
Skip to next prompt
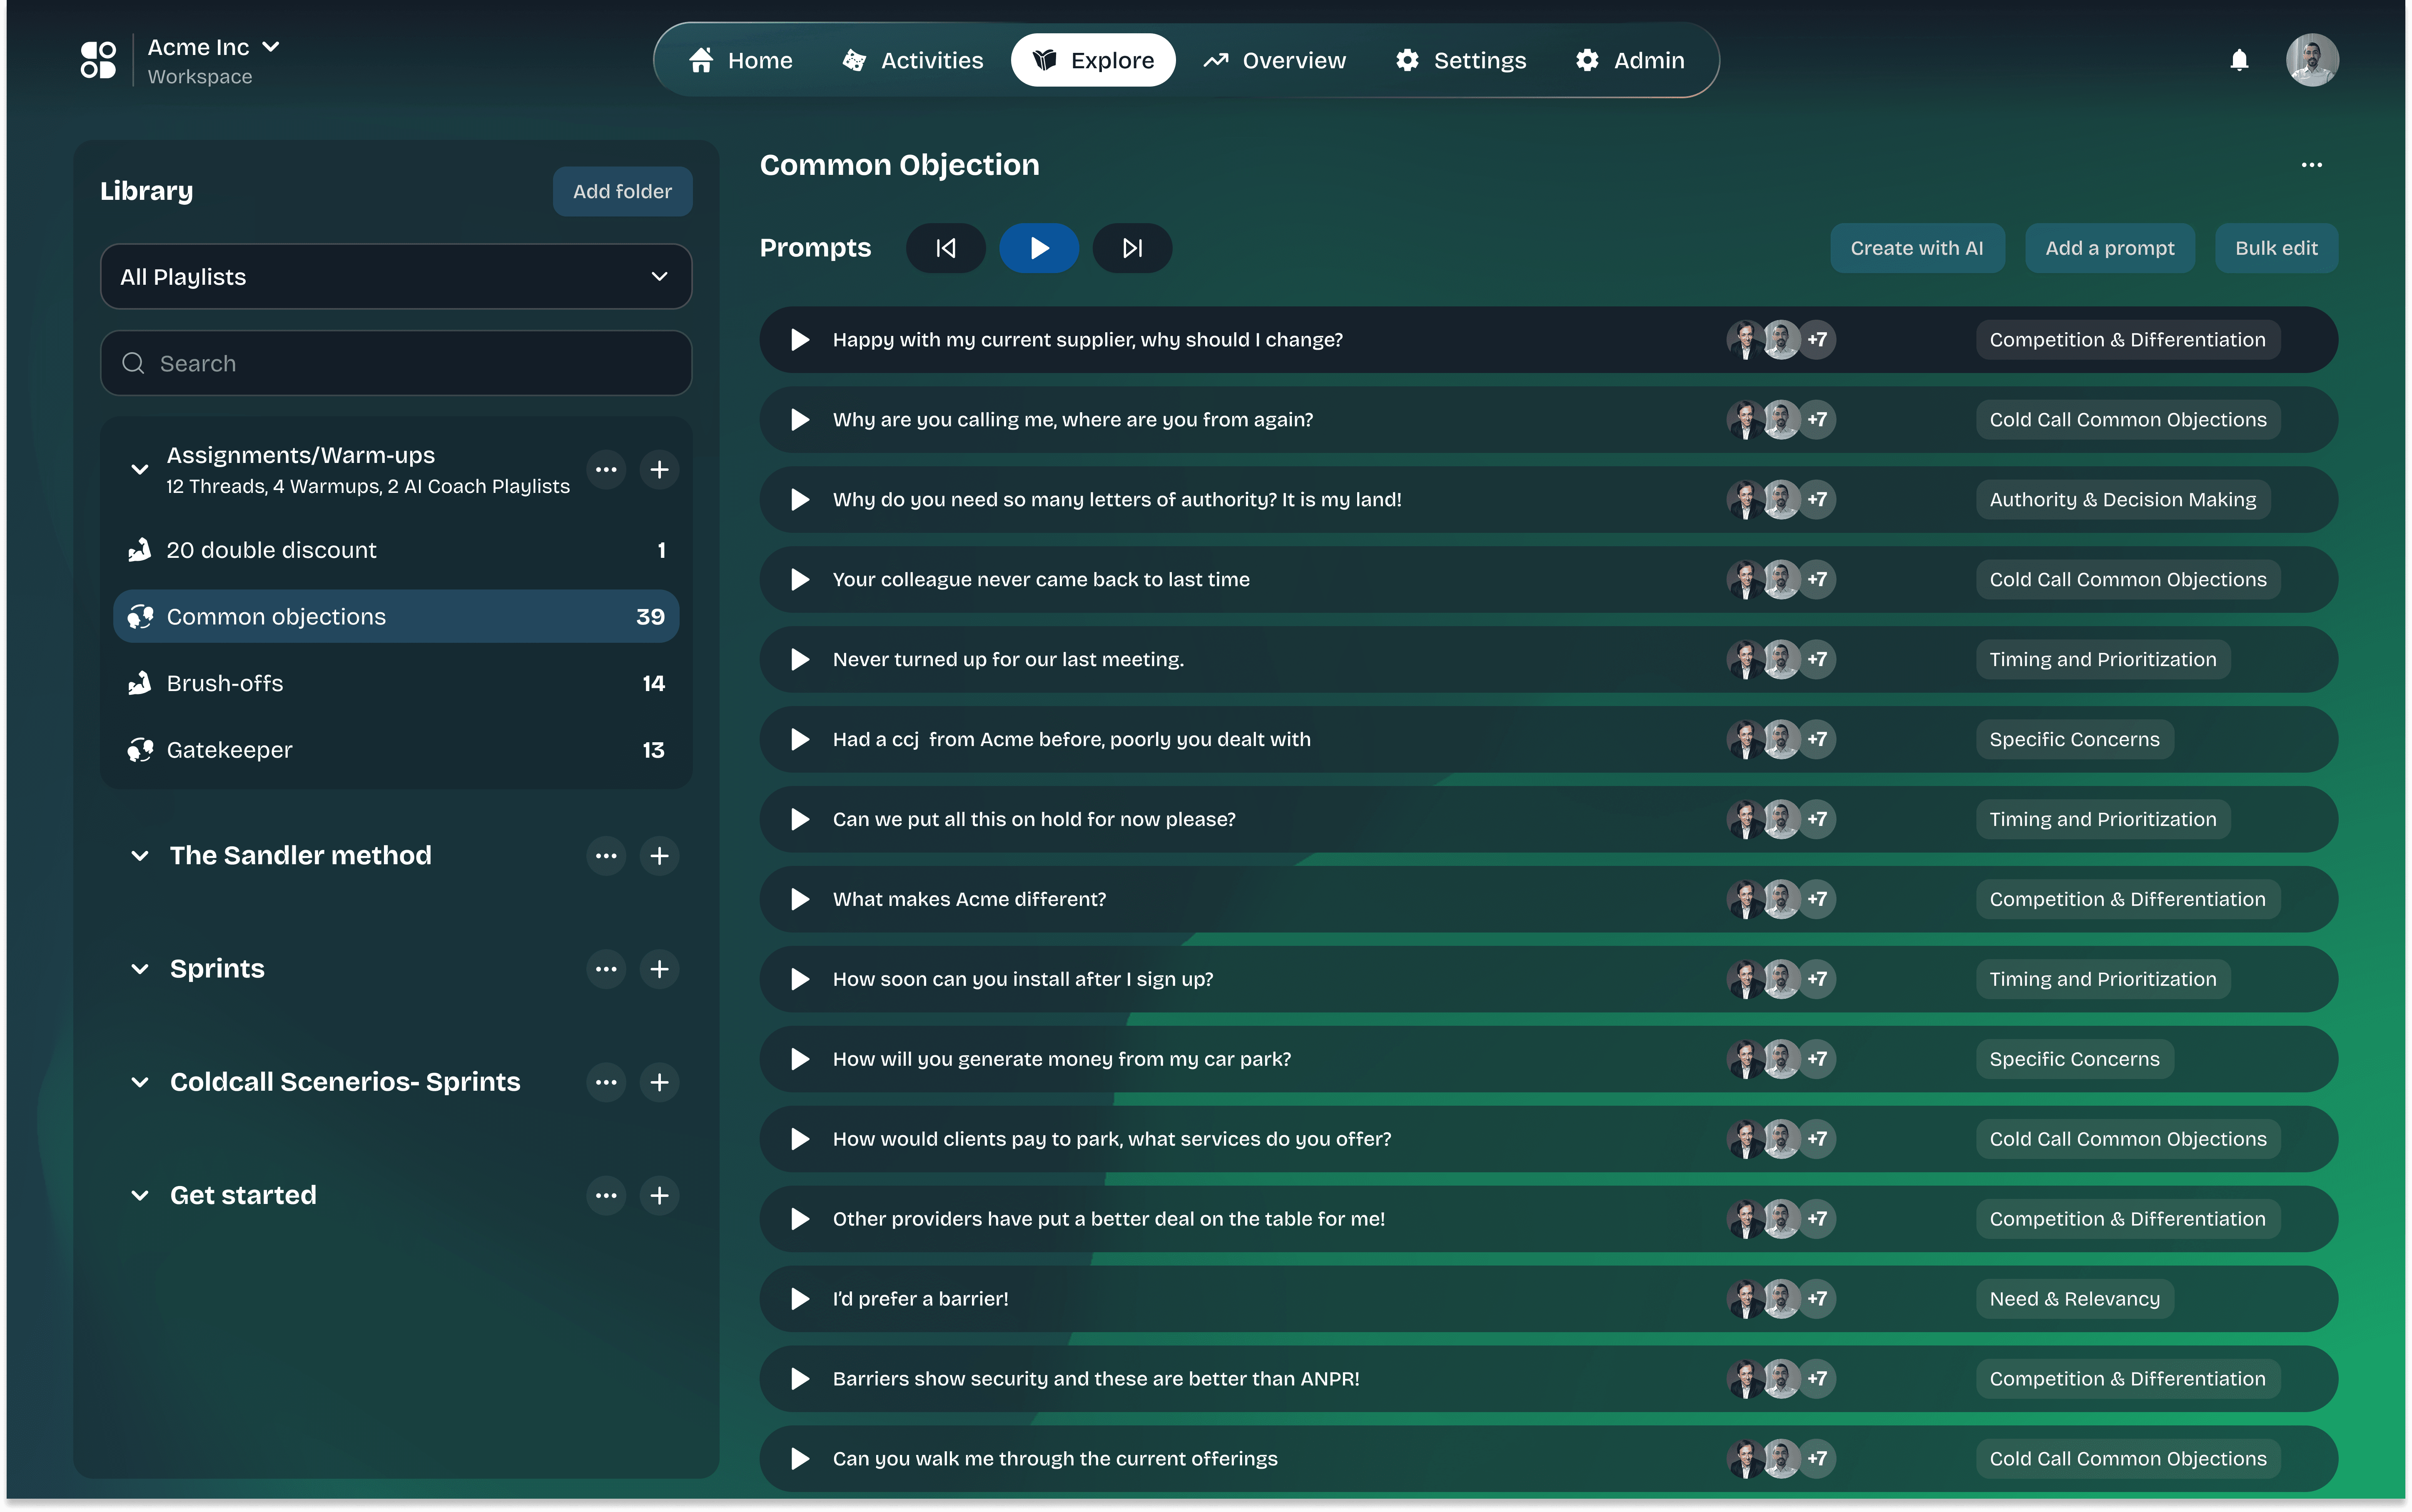(x=1132, y=248)
